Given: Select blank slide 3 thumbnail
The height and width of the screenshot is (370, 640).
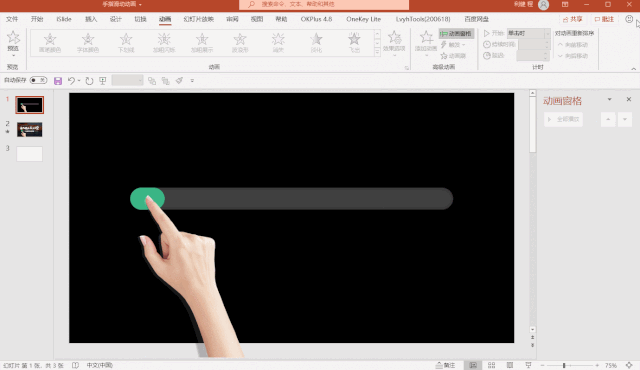Looking at the screenshot, I should (x=29, y=154).
